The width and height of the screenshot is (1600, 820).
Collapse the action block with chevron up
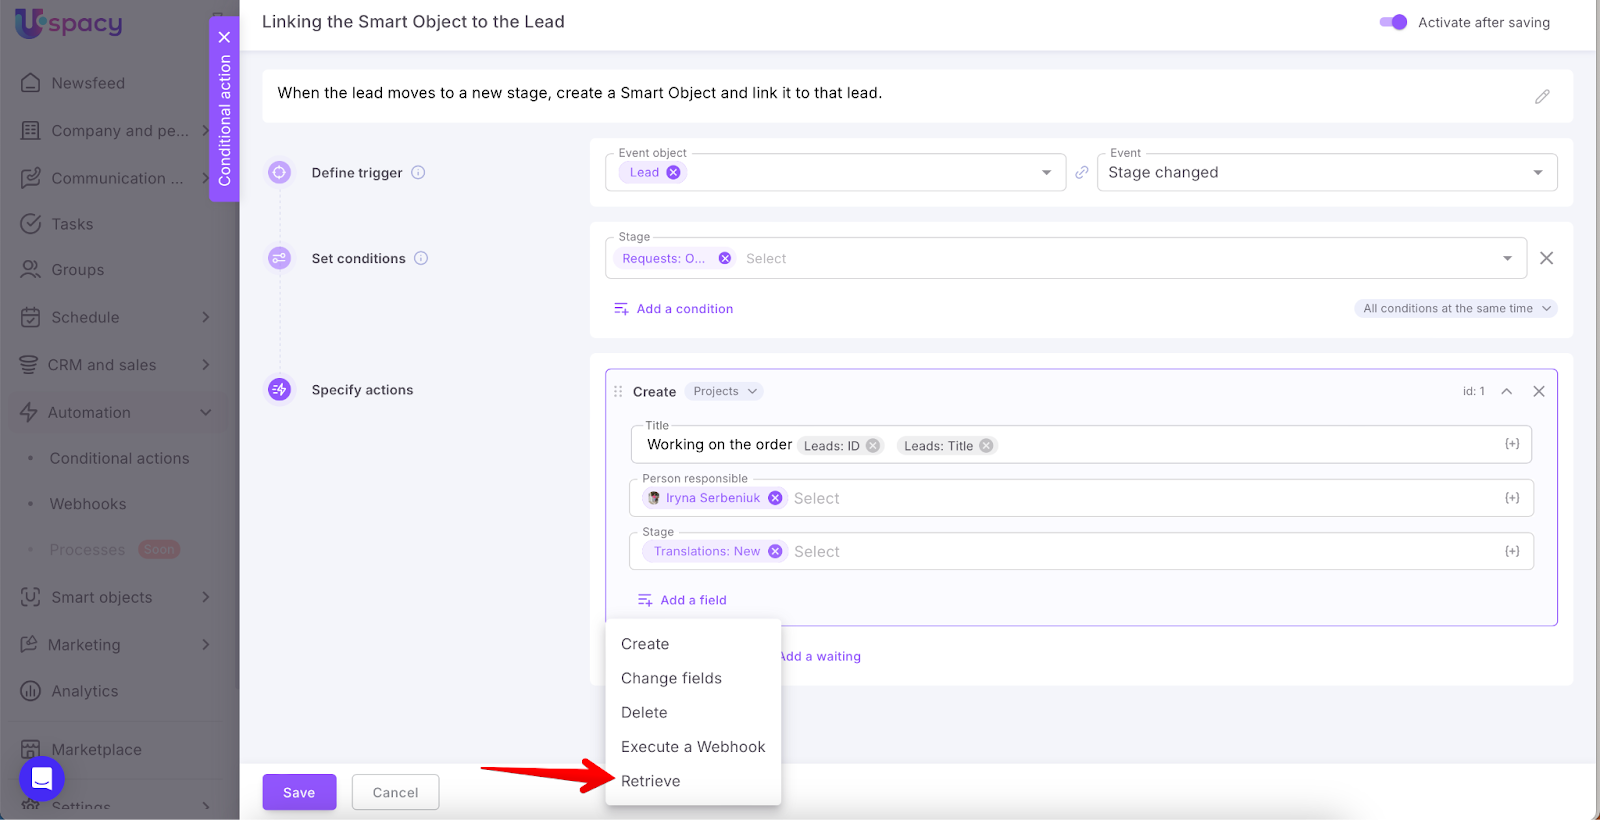1506,391
